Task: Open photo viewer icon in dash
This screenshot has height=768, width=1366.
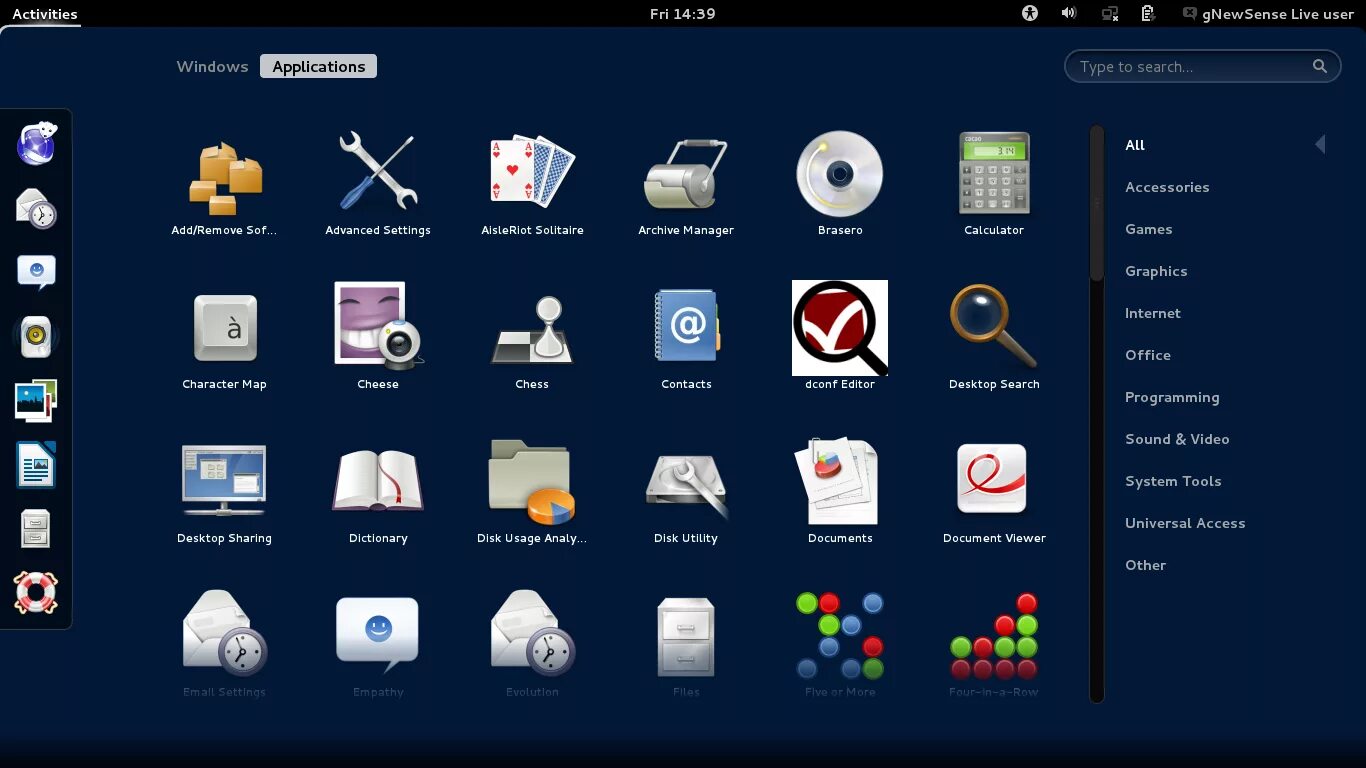Action: point(36,401)
